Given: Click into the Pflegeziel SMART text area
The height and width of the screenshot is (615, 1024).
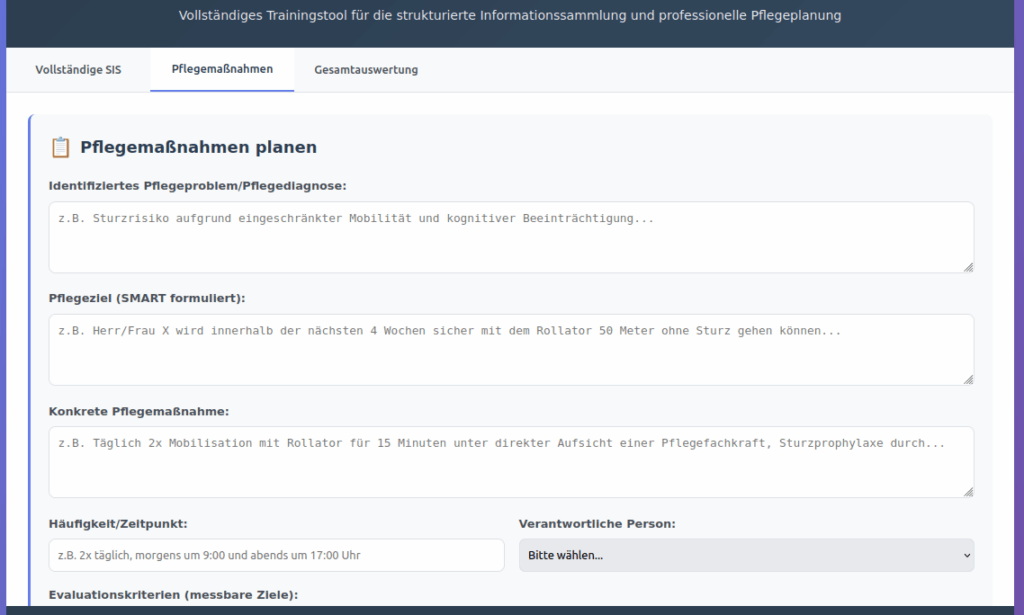Looking at the screenshot, I should click(x=510, y=349).
